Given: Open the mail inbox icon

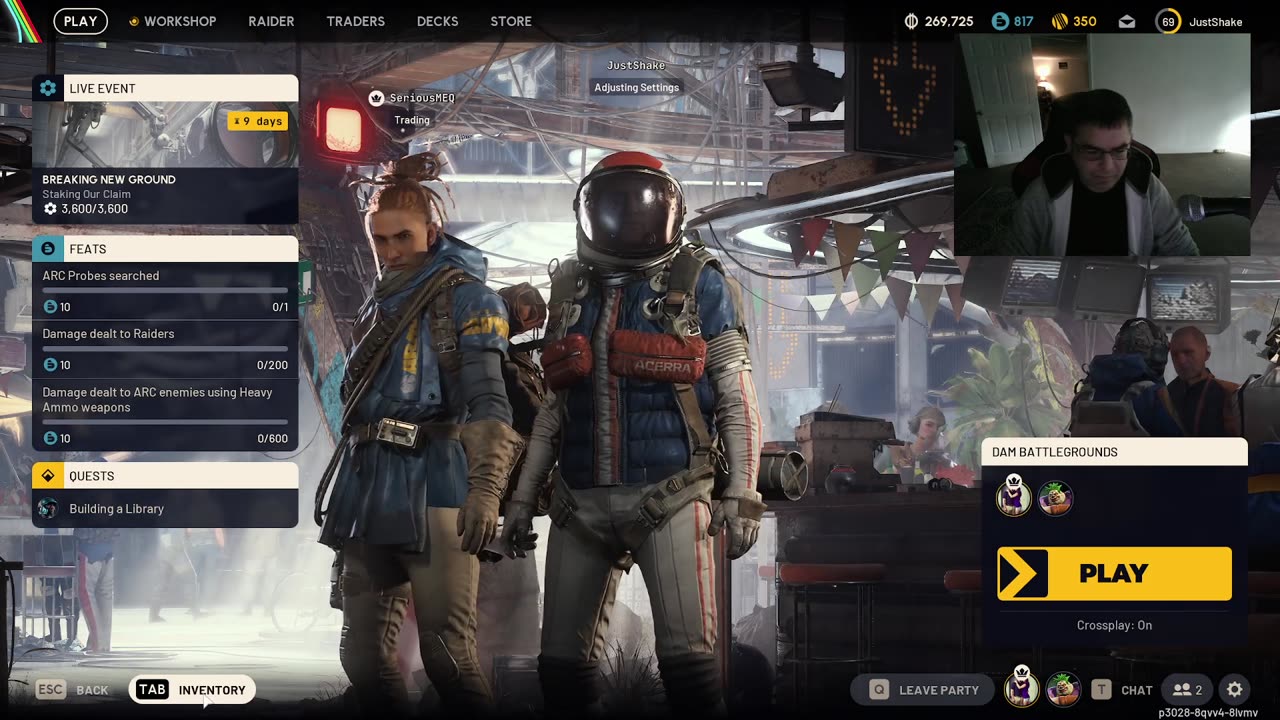Looking at the screenshot, I should point(1127,21).
